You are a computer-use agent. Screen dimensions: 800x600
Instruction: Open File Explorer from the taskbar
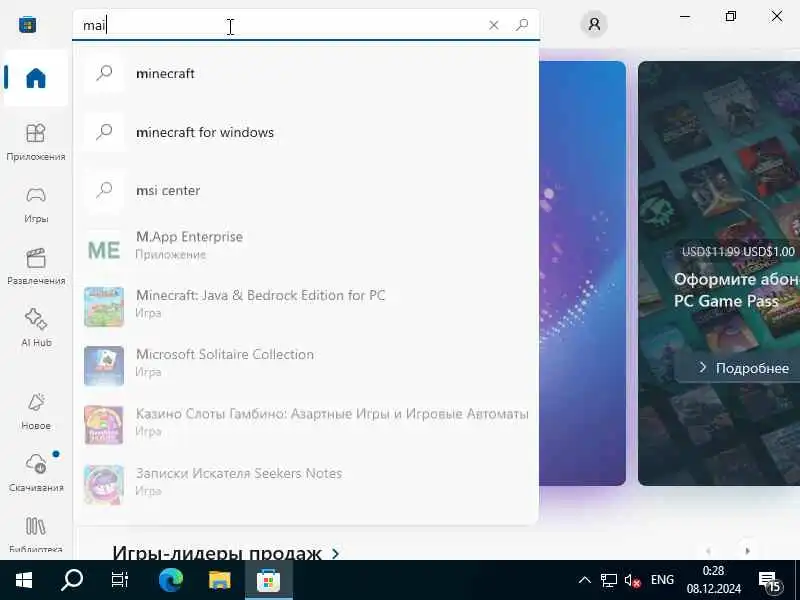pyautogui.click(x=219, y=580)
